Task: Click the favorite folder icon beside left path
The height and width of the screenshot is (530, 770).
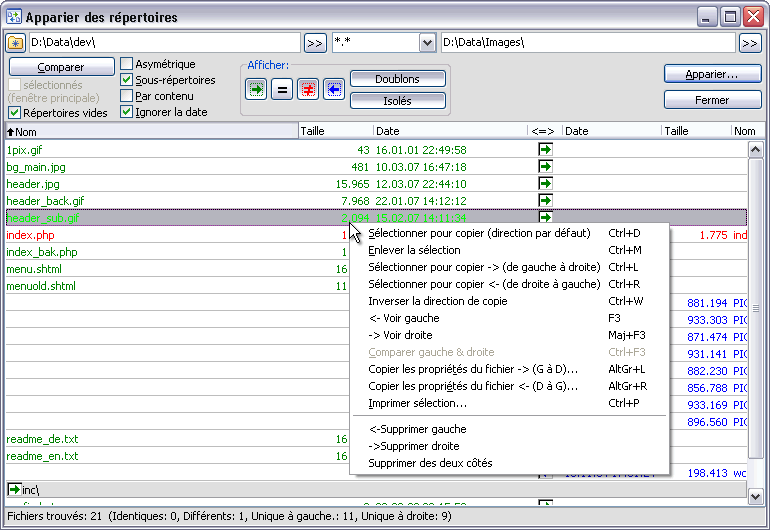Action: [x=16, y=43]
